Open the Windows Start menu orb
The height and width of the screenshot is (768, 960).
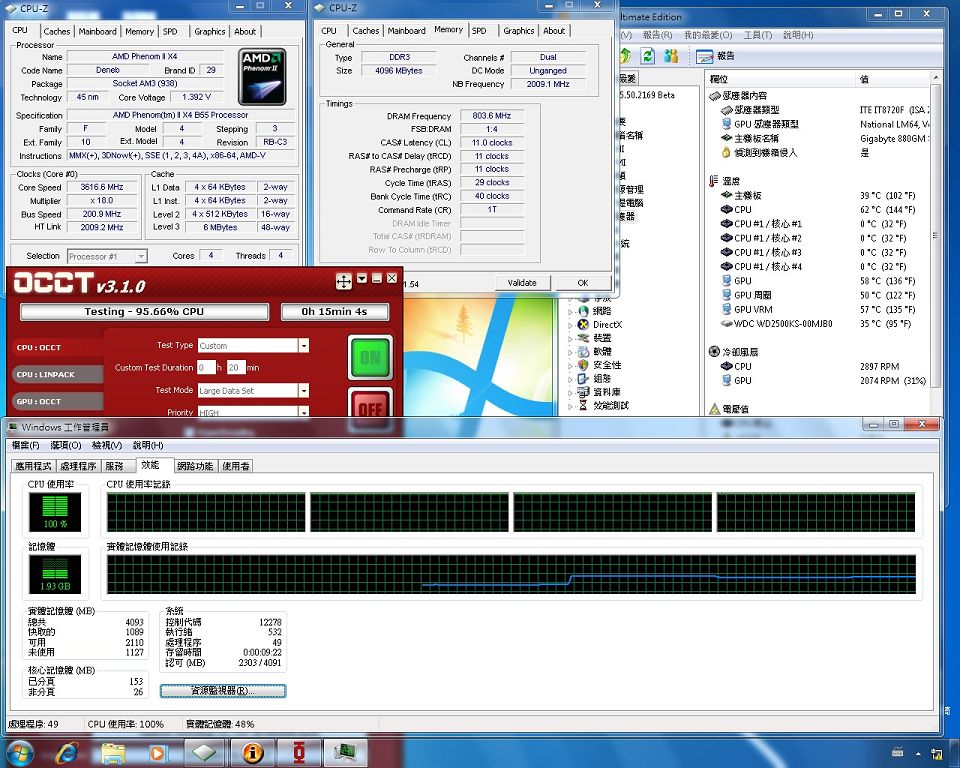point(19,753)
